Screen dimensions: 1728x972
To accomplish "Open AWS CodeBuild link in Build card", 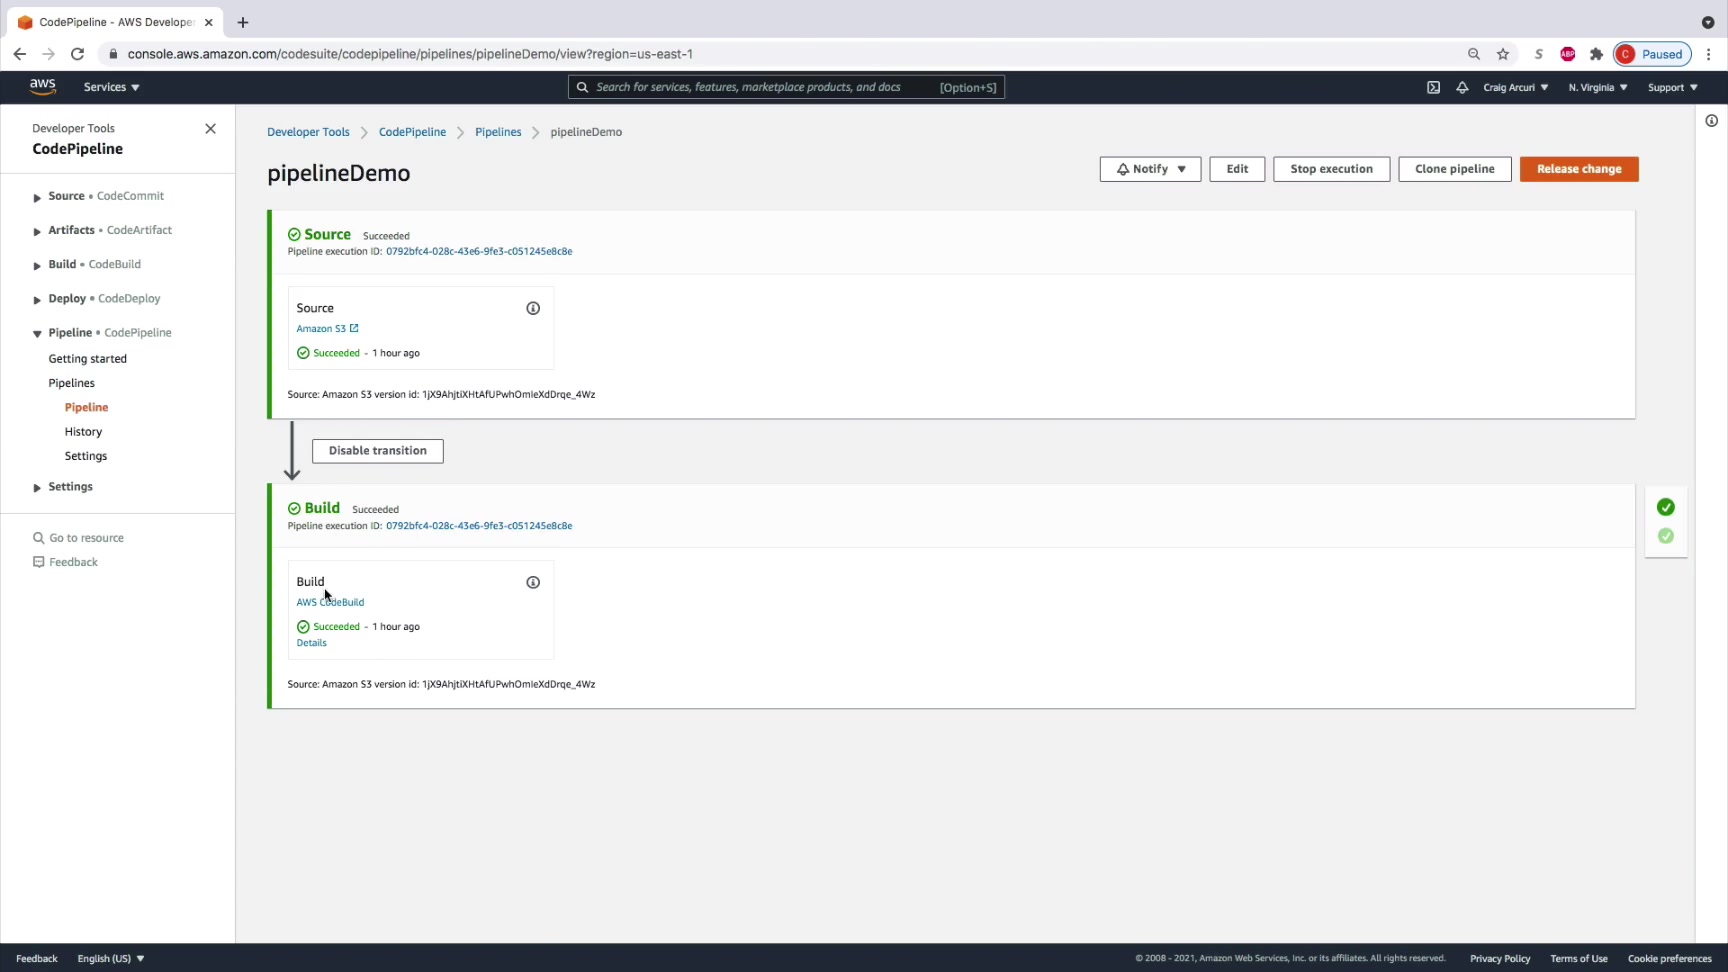I will [330, 602].
